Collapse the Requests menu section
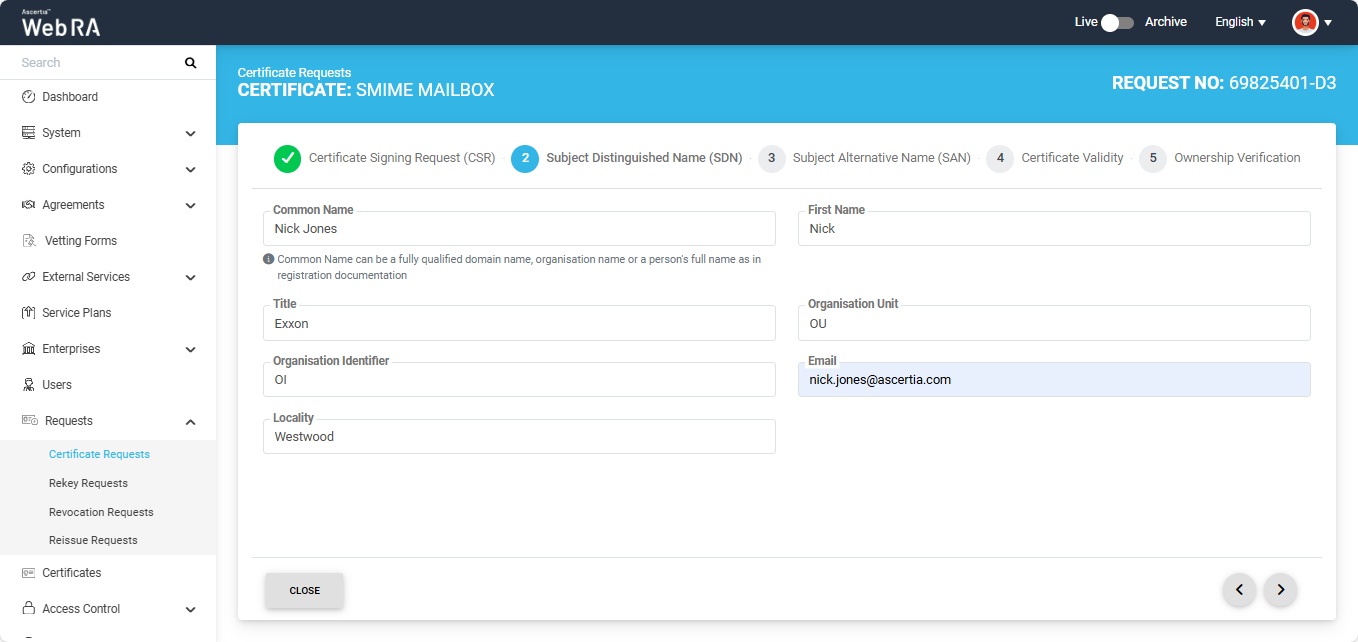Viewport: 1358px width, 642px height. point(190,421)
